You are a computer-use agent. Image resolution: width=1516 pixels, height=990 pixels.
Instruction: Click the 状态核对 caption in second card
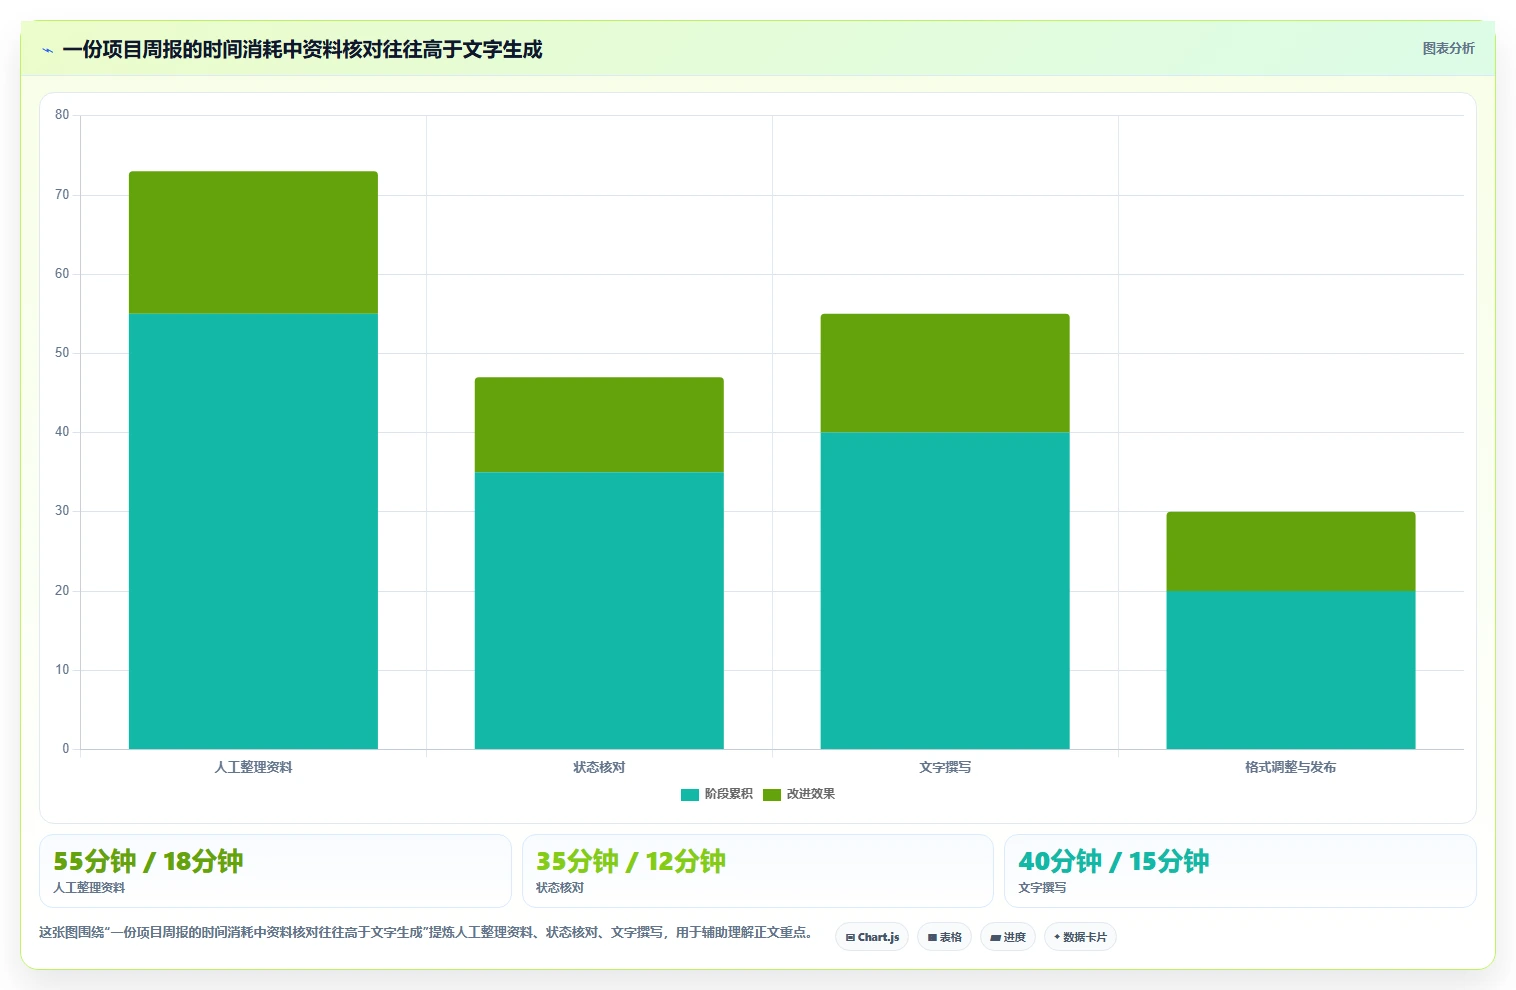click(560, 888)
